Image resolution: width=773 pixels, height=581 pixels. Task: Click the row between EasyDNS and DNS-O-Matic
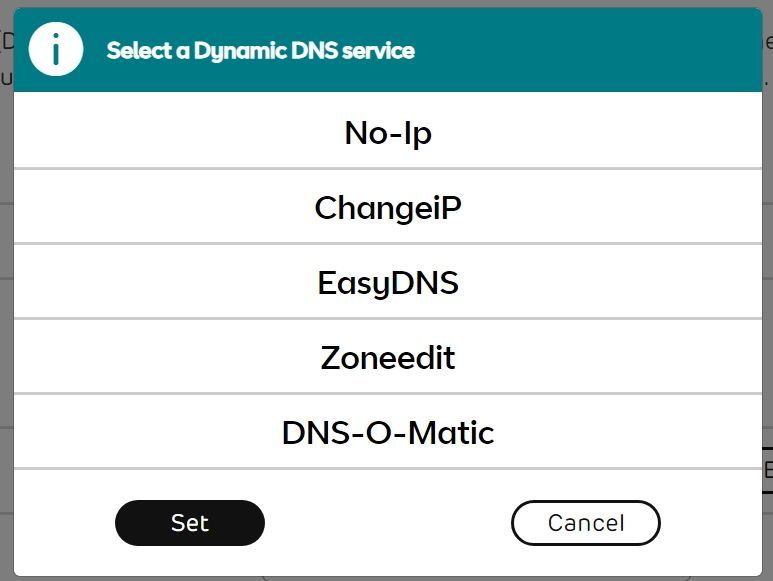(388, 357)
